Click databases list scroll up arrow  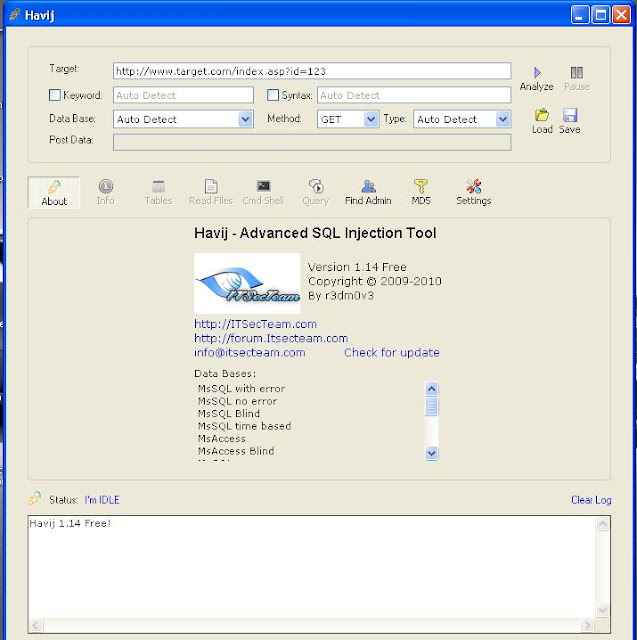tap(432, 389)
